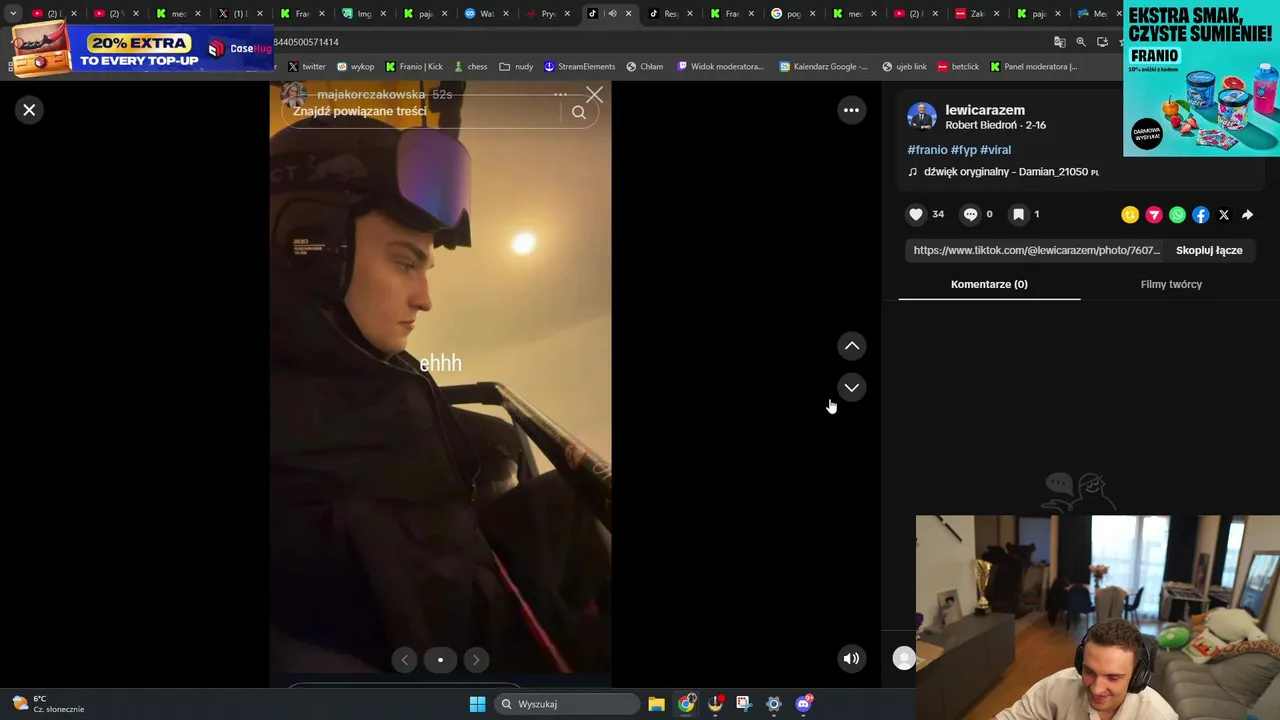Open lewicarazem username link
Screen dimensions: 1280x720
tap(985, 110)
